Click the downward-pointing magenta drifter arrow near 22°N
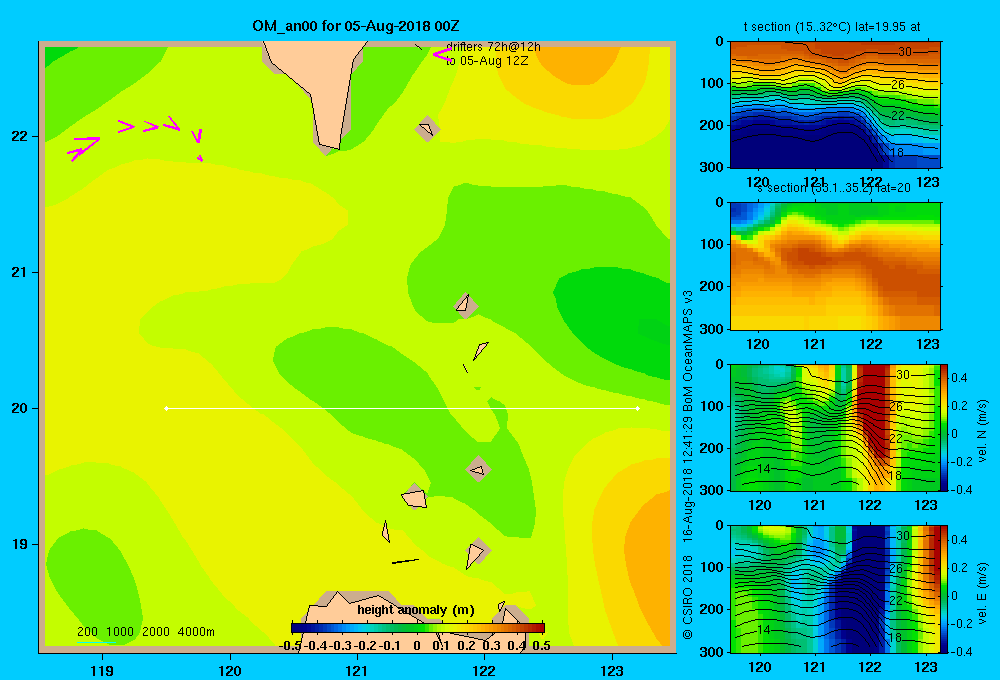The width and height of the screenshot is (1000, 680). pos(197,136)
